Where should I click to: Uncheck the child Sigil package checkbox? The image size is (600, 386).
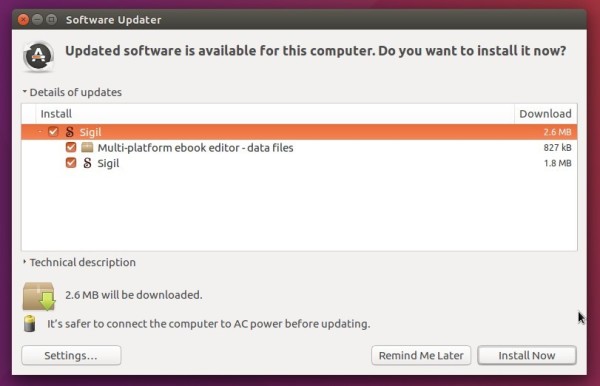pos(71,163)
